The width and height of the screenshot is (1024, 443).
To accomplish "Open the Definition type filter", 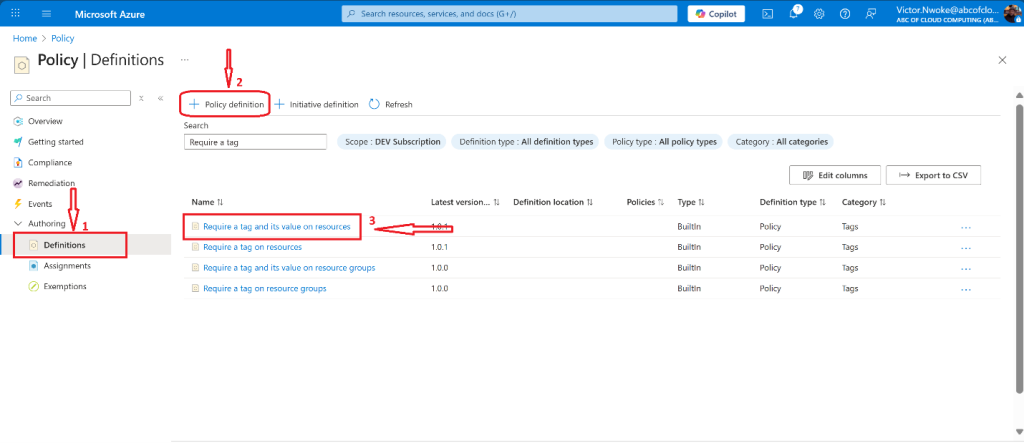I will coord(526,142).
